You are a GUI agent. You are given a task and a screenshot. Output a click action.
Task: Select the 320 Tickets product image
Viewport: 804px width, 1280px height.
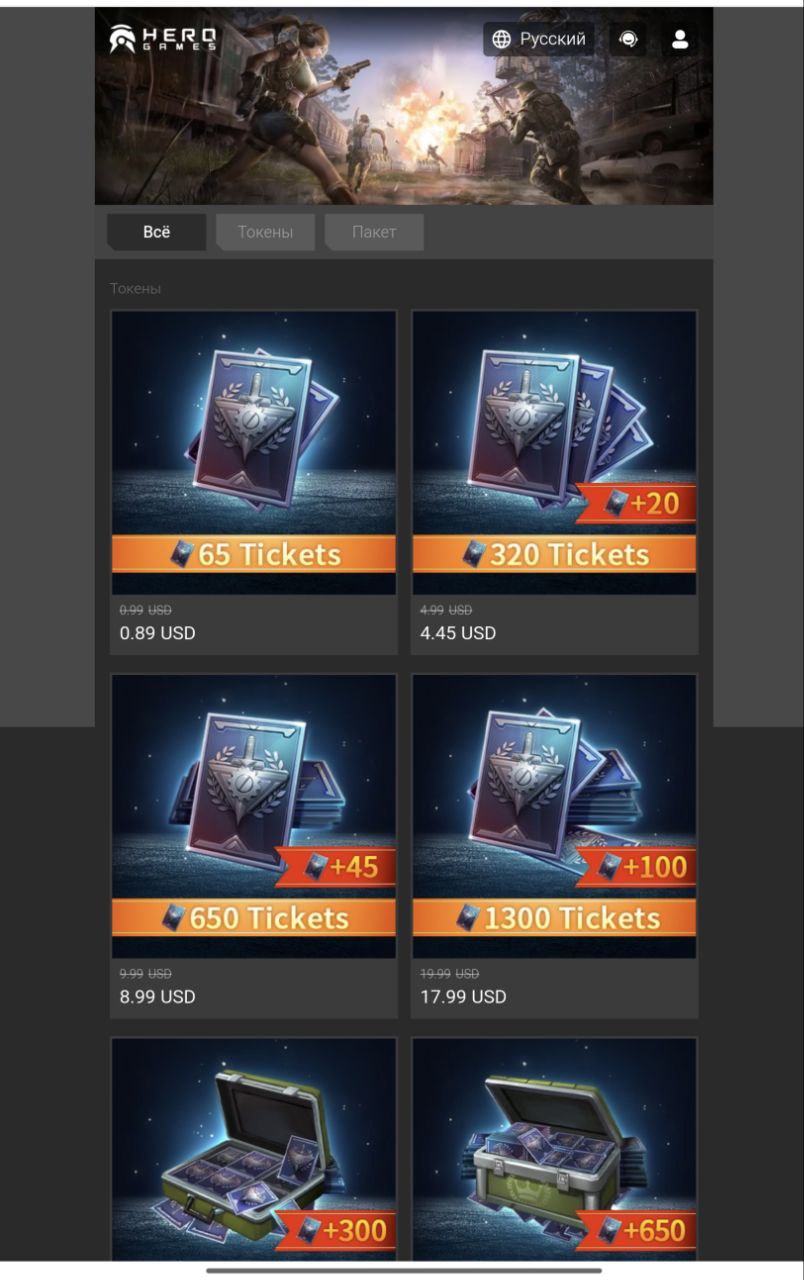point(555,453)
